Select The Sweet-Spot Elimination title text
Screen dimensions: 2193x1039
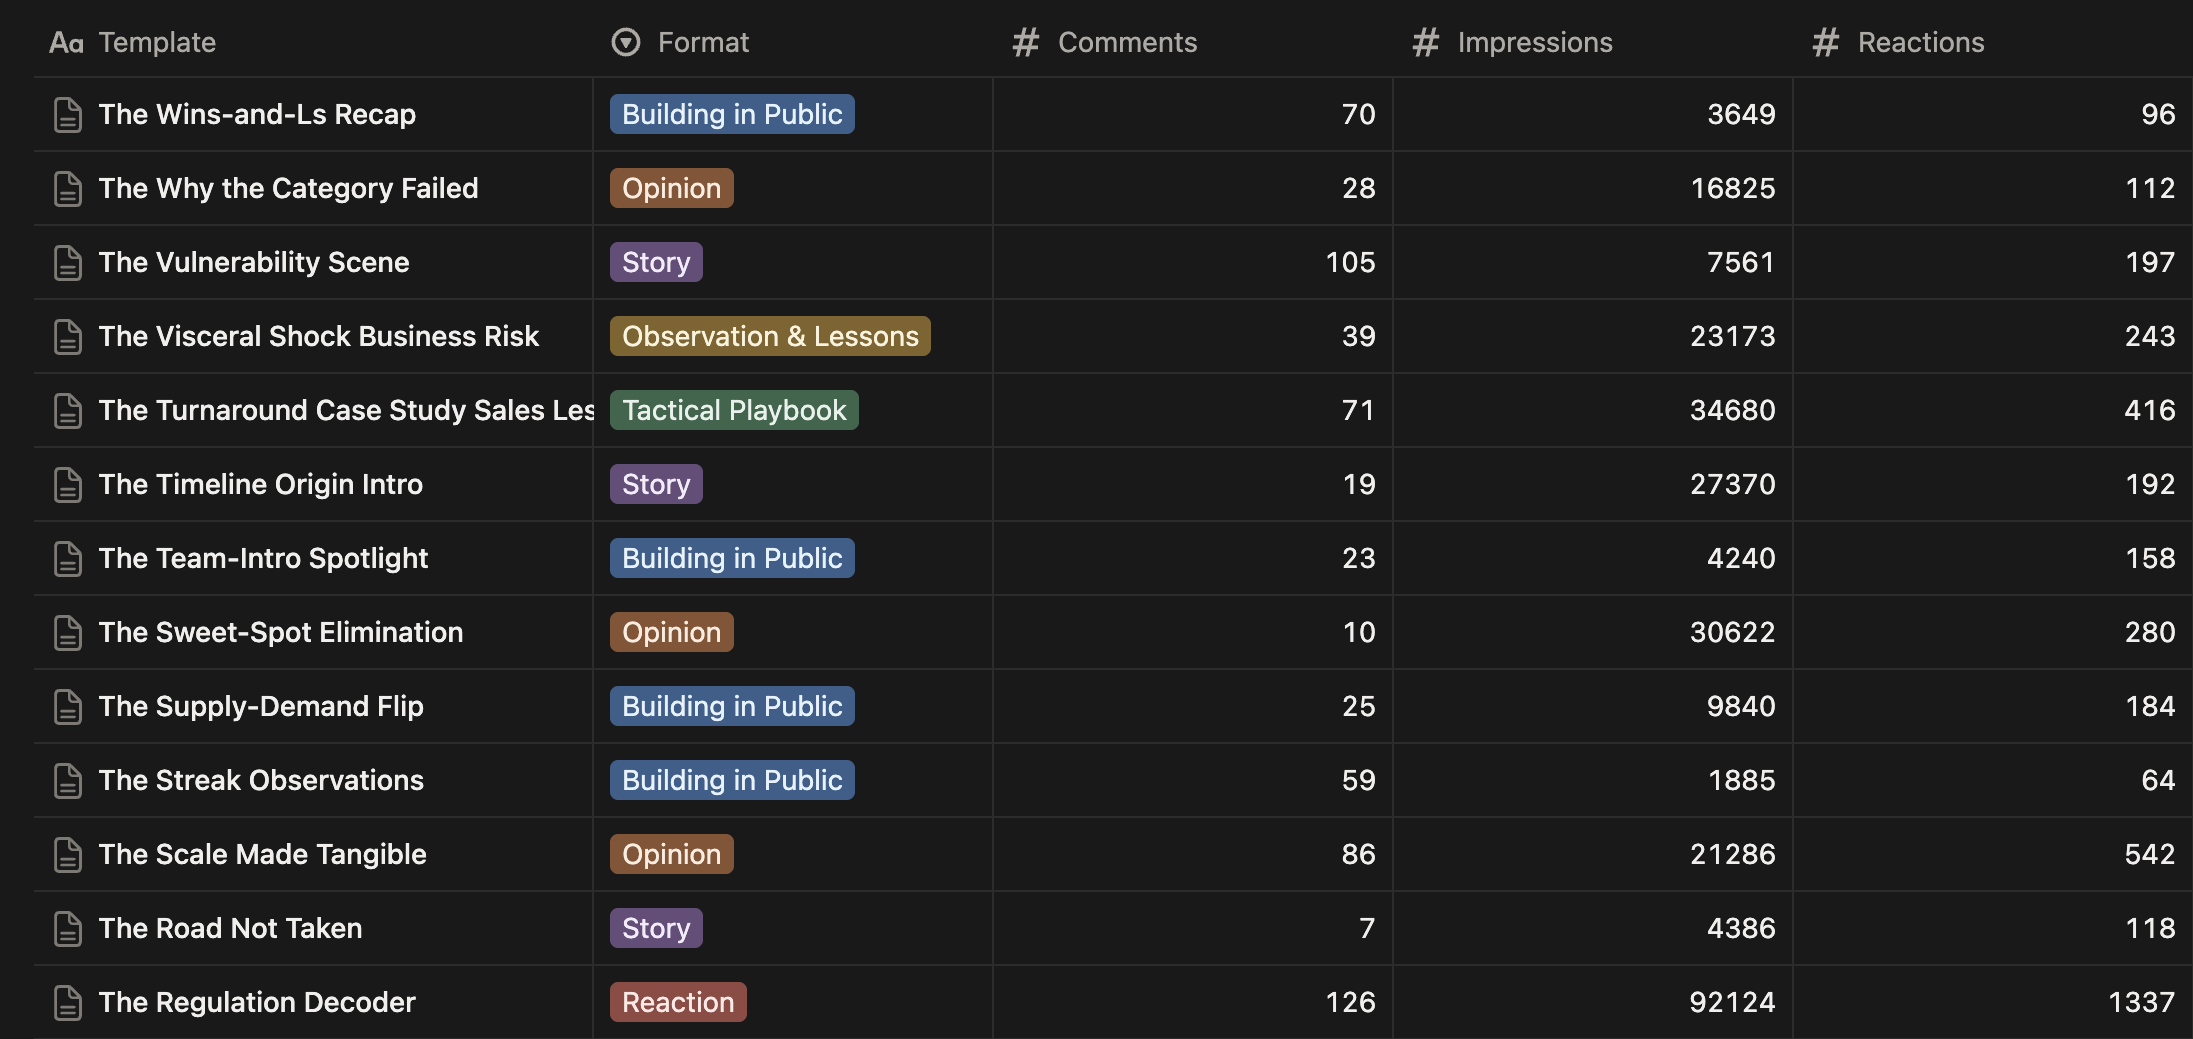pos(281,632)
